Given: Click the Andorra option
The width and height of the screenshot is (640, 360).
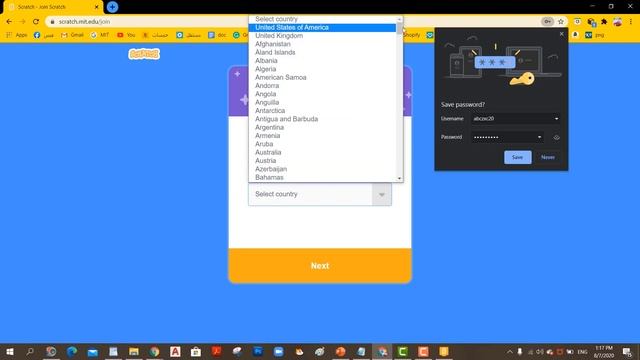Looking at the screenshot, I should pos(322,86).
